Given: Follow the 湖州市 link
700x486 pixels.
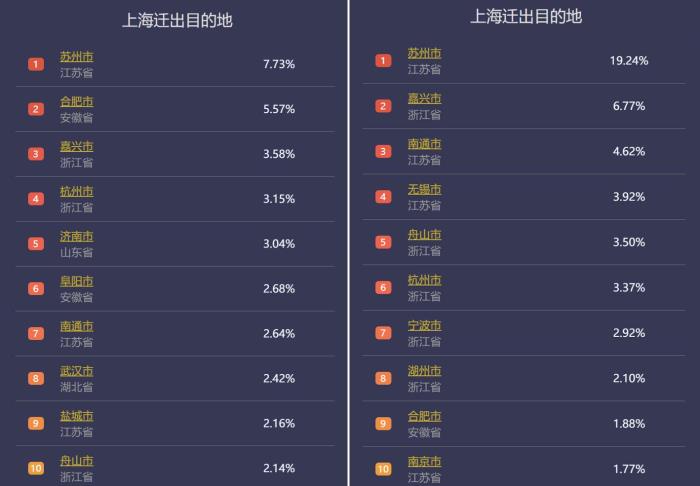Looking at the screenshot, I should pos(424,371).
